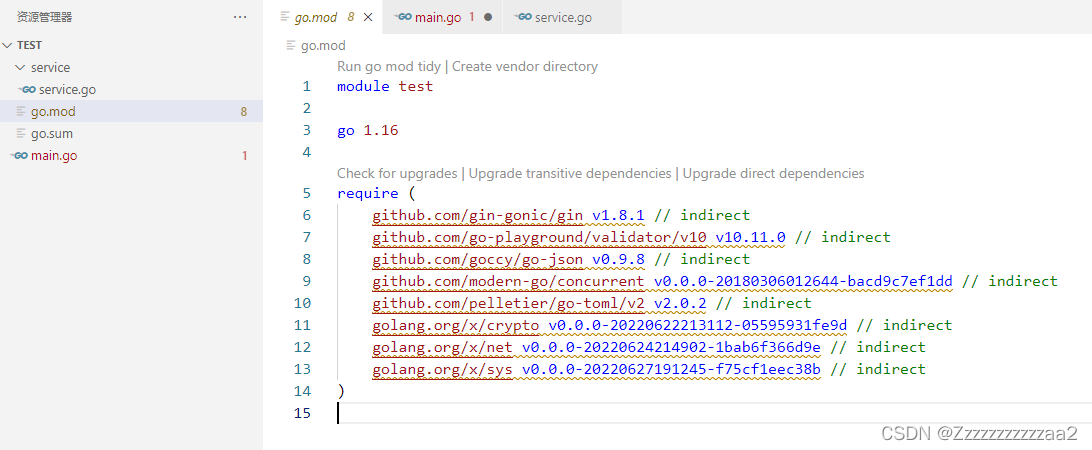Click the file icon beside go.sum
The height and width of the screenshot is (450, 1092).
click(21, 134)
